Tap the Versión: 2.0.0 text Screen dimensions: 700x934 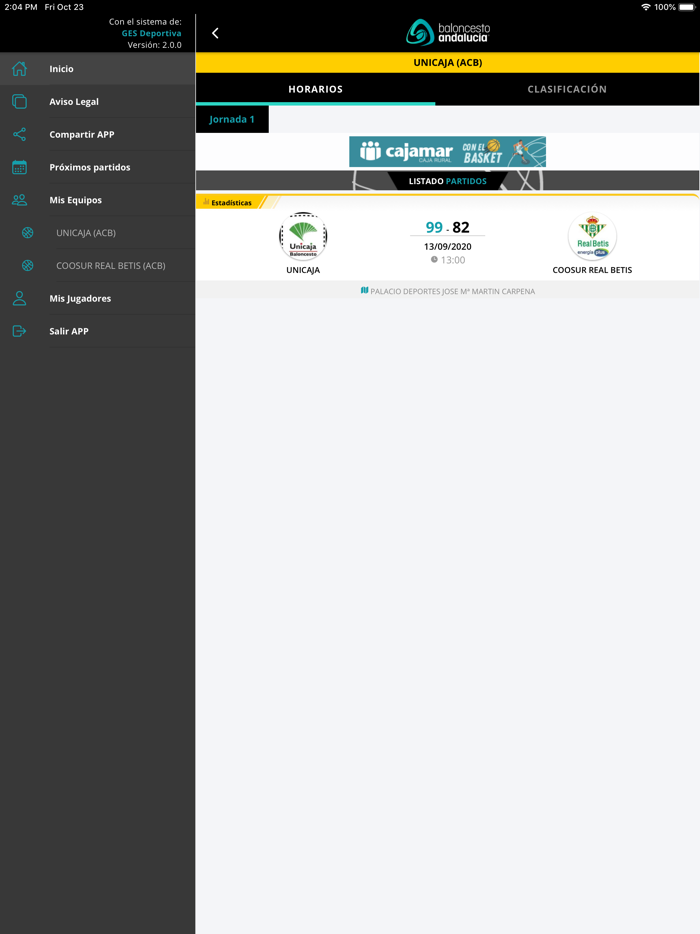pos(154,45)
